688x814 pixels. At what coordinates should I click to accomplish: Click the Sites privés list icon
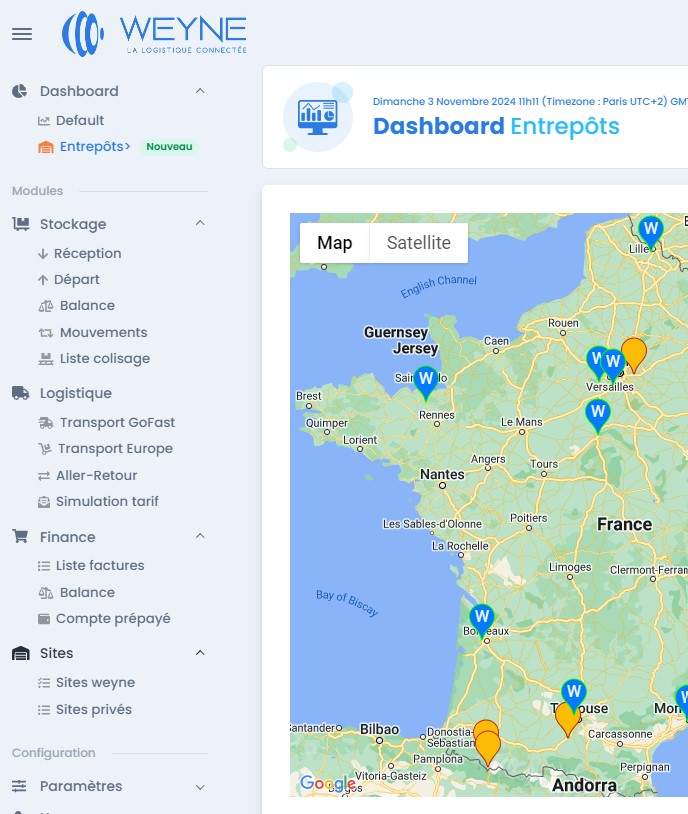click(x=44, y=710)
